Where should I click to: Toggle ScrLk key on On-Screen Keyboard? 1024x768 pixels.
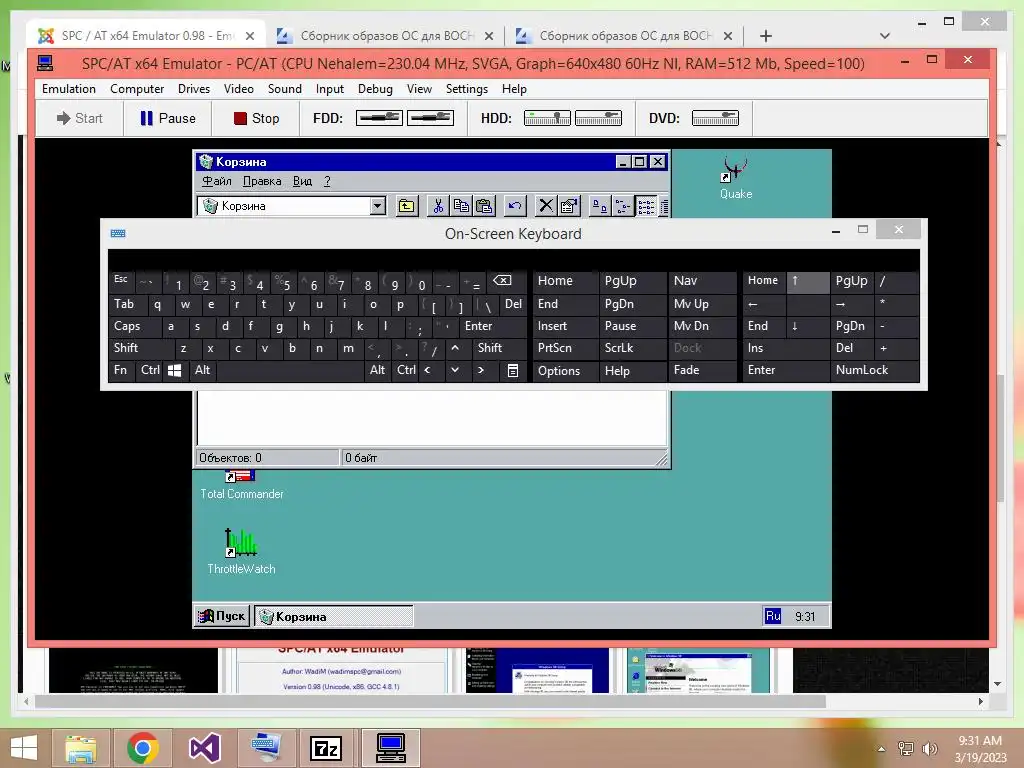(632, 348)
